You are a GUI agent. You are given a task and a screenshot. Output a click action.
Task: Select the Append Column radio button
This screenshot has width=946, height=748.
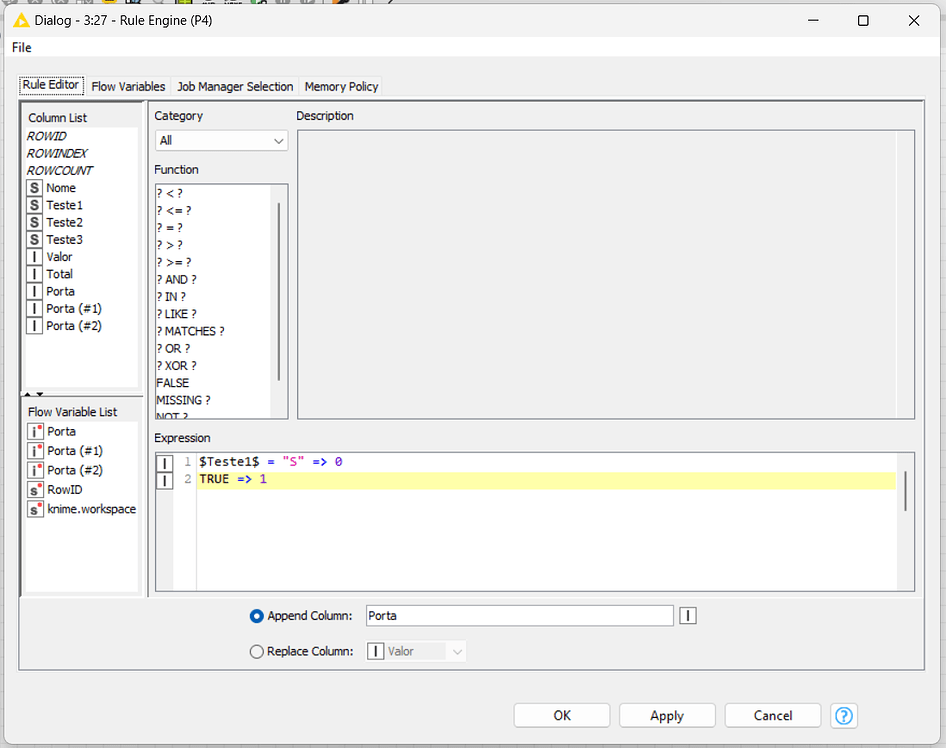pyautogui.click(x=257, y=616)
